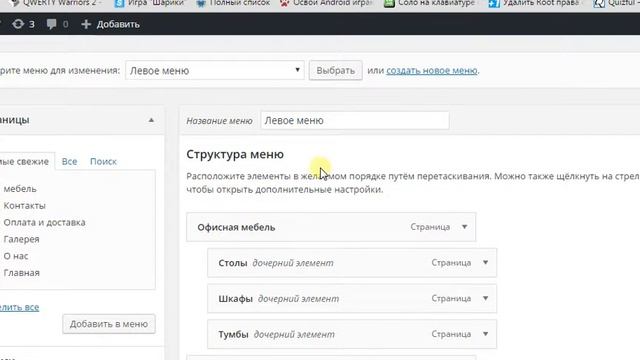This screenshot has height=360, width=640.
Task: Expand the Офисная мебель menu item arrow
Action: (x=464, y=227)
